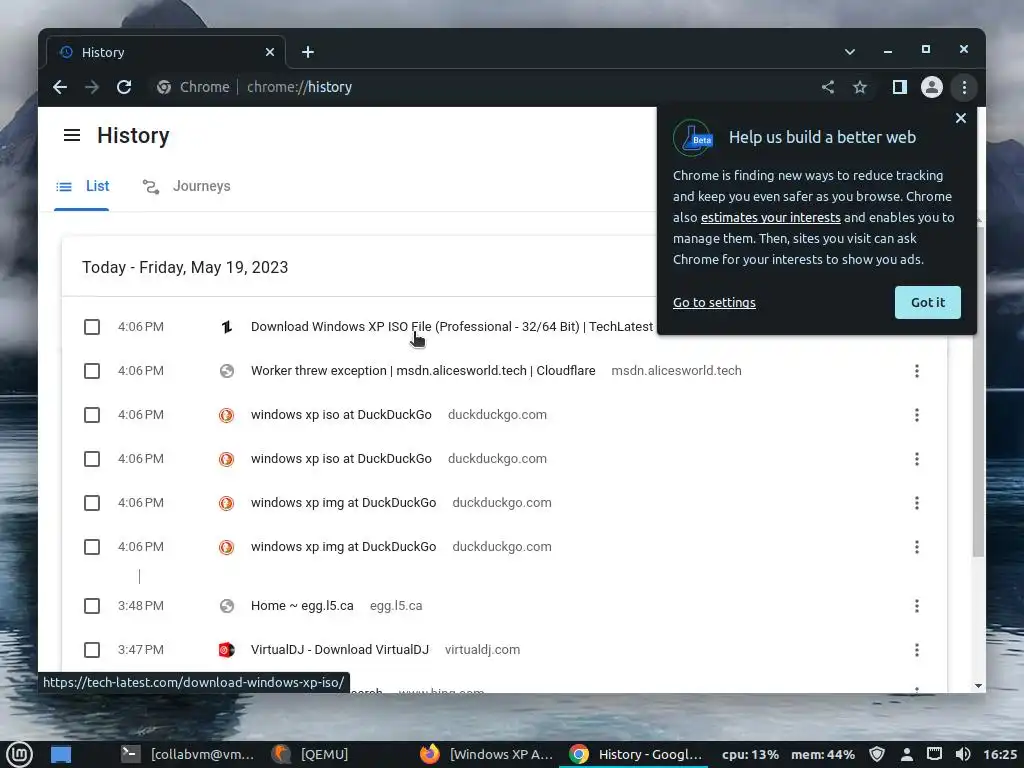This screenshot has height=768, width=1024.
Task: Click the Beta flask icon in popup
Action: [693, 137]
